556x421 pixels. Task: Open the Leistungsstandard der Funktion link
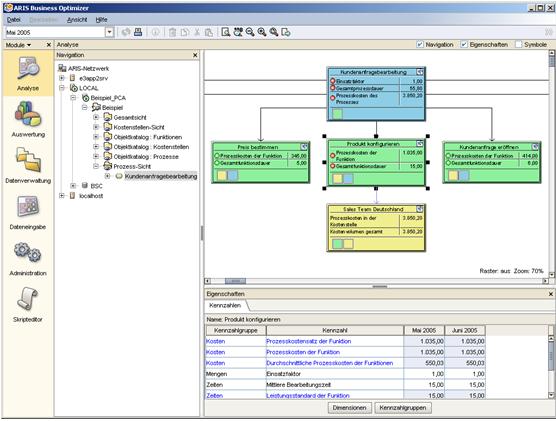point(308,395)
